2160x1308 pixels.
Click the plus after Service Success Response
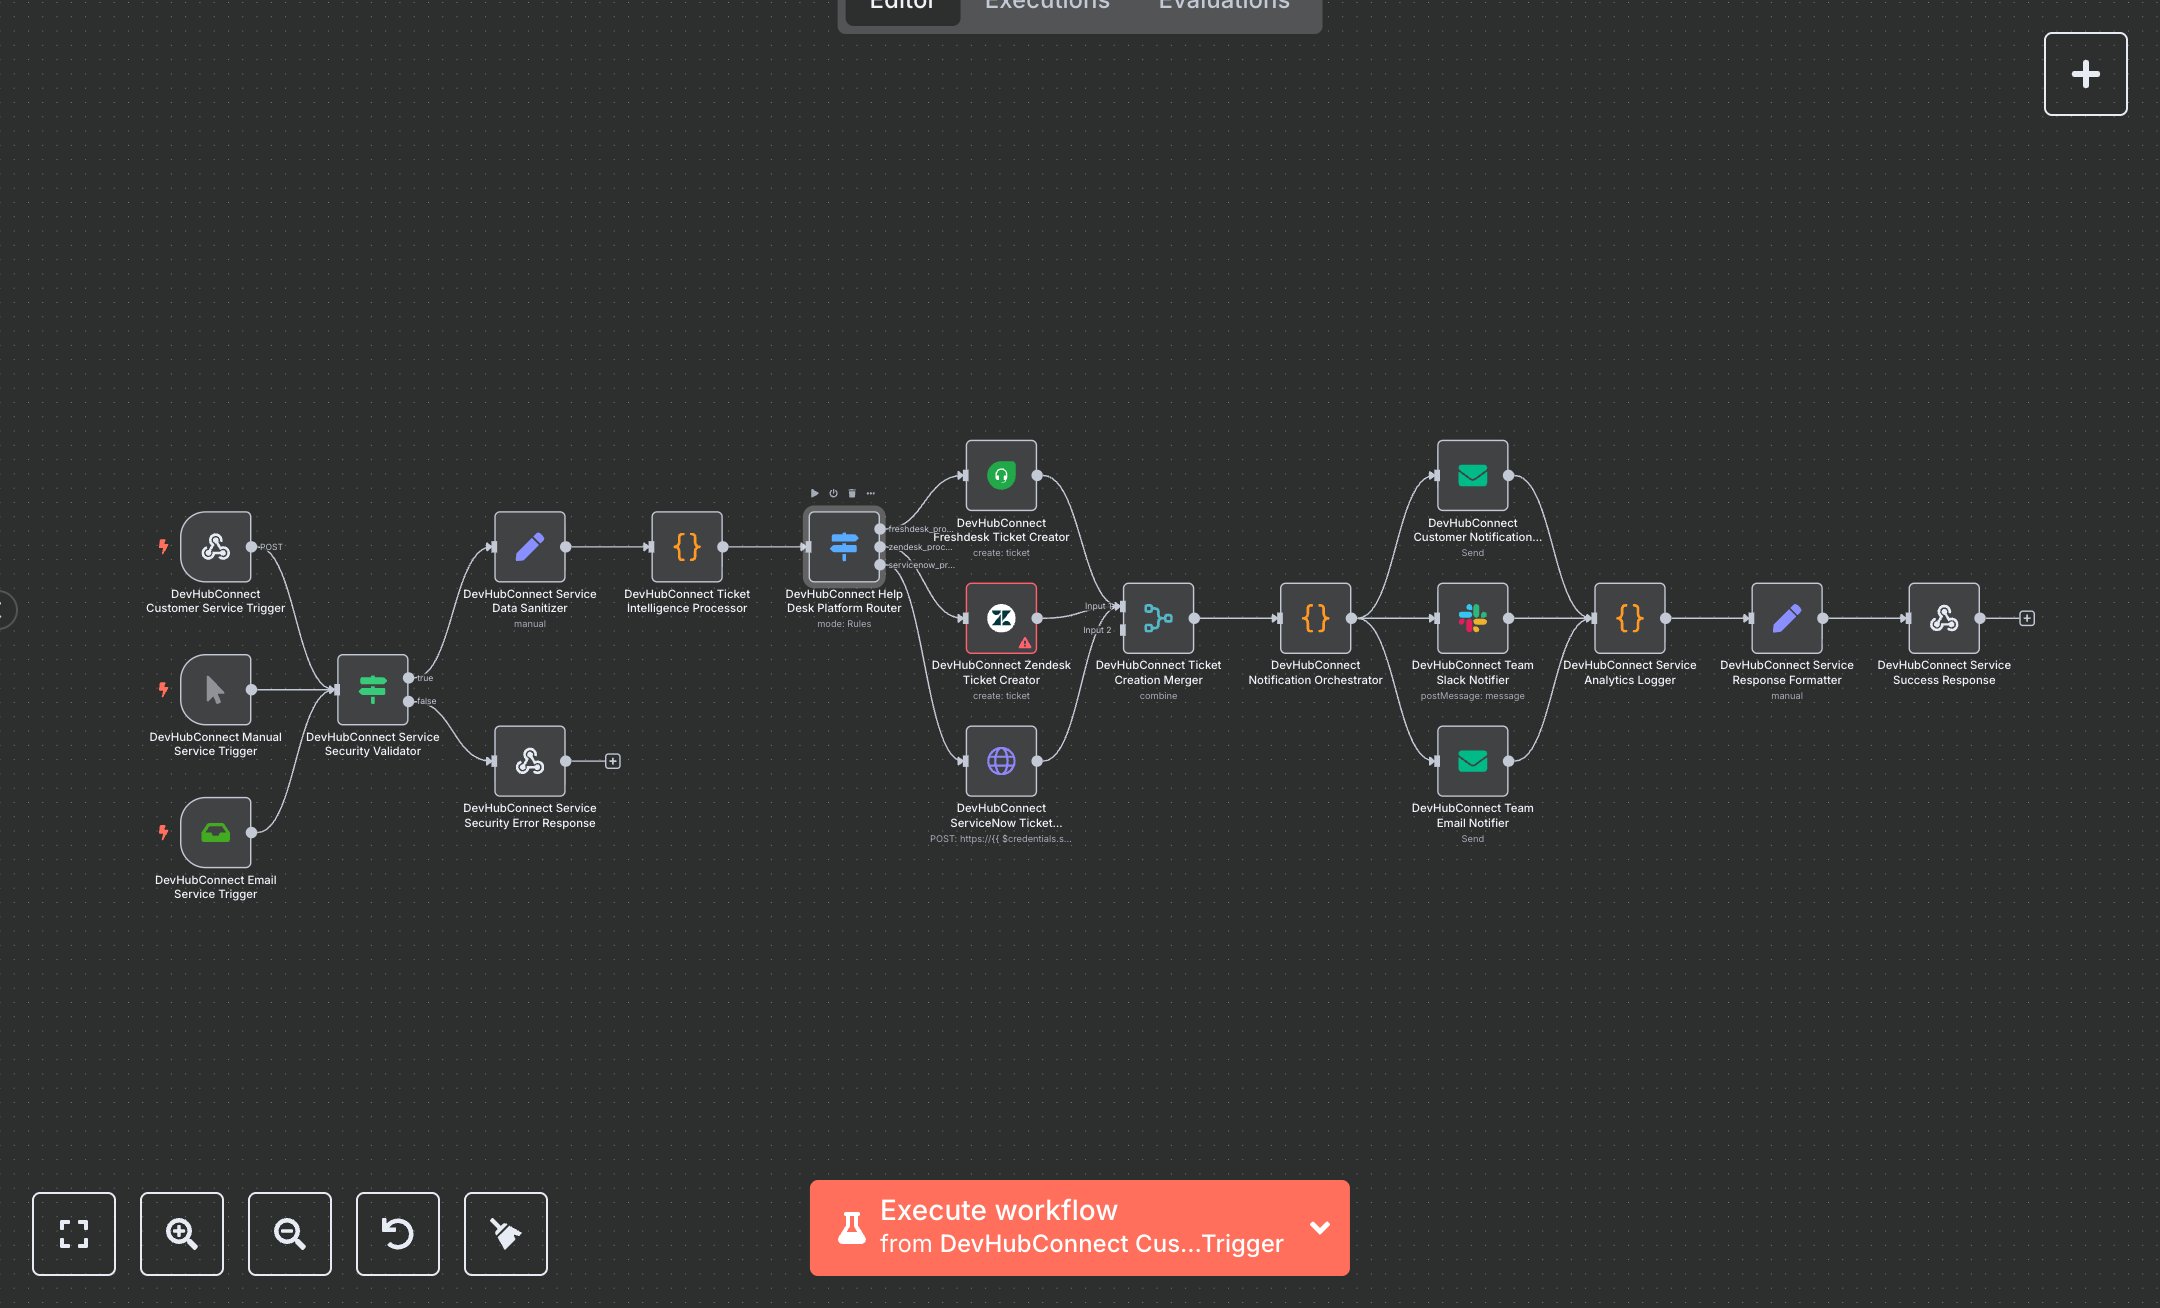(x=2027, y=618)
